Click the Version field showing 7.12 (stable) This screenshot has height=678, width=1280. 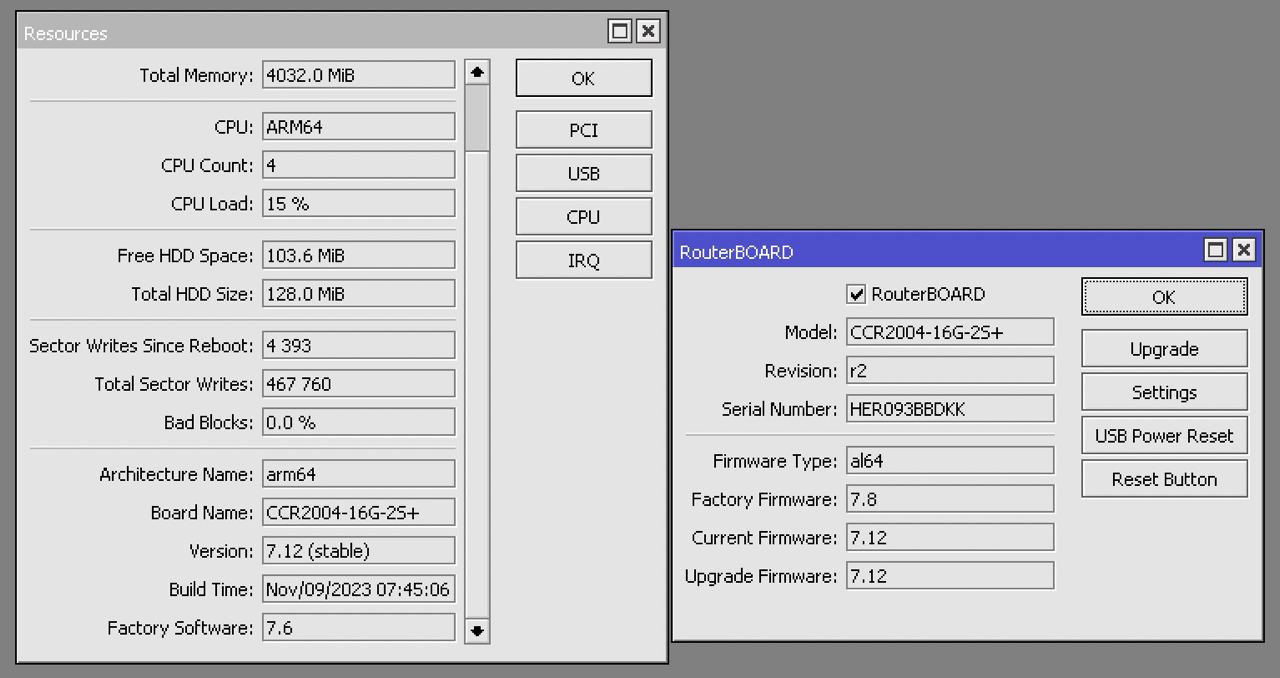click(x=359, y=551)
